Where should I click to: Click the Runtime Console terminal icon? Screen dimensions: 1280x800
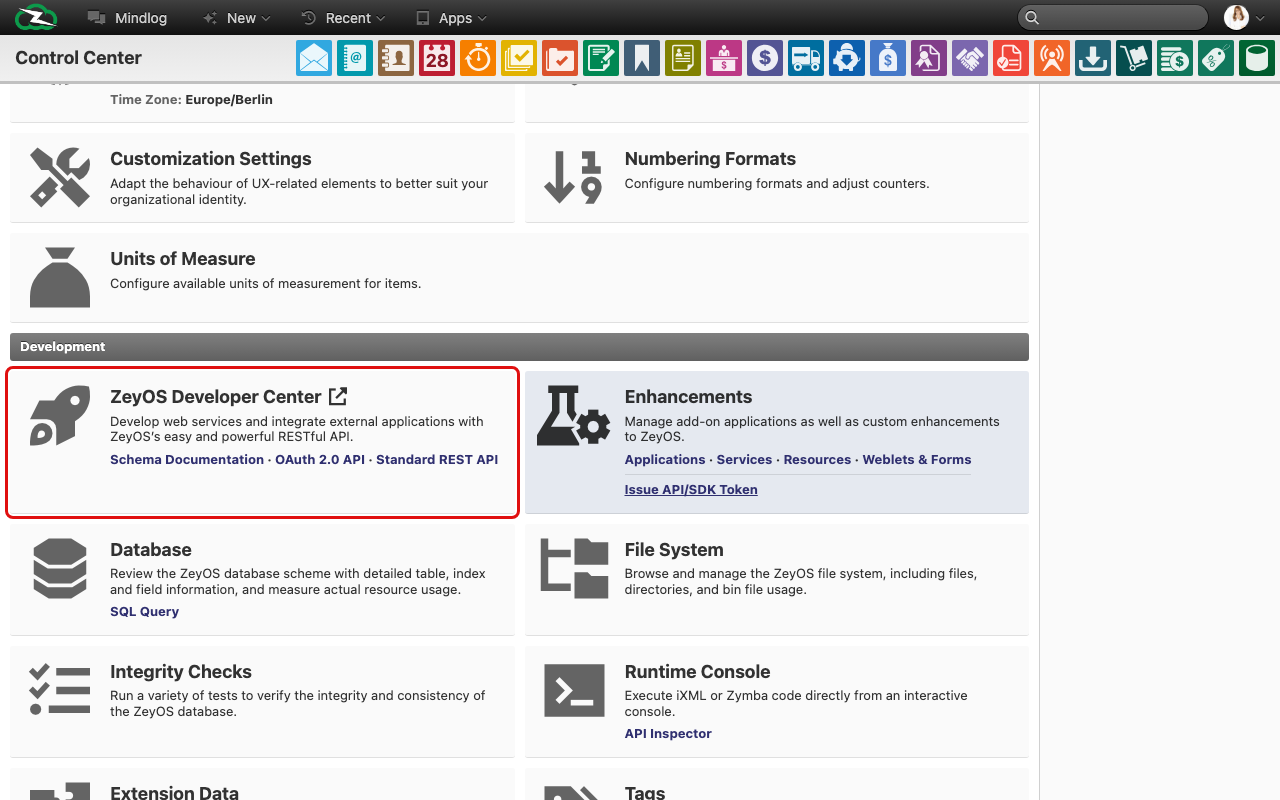tap(575, 690)
